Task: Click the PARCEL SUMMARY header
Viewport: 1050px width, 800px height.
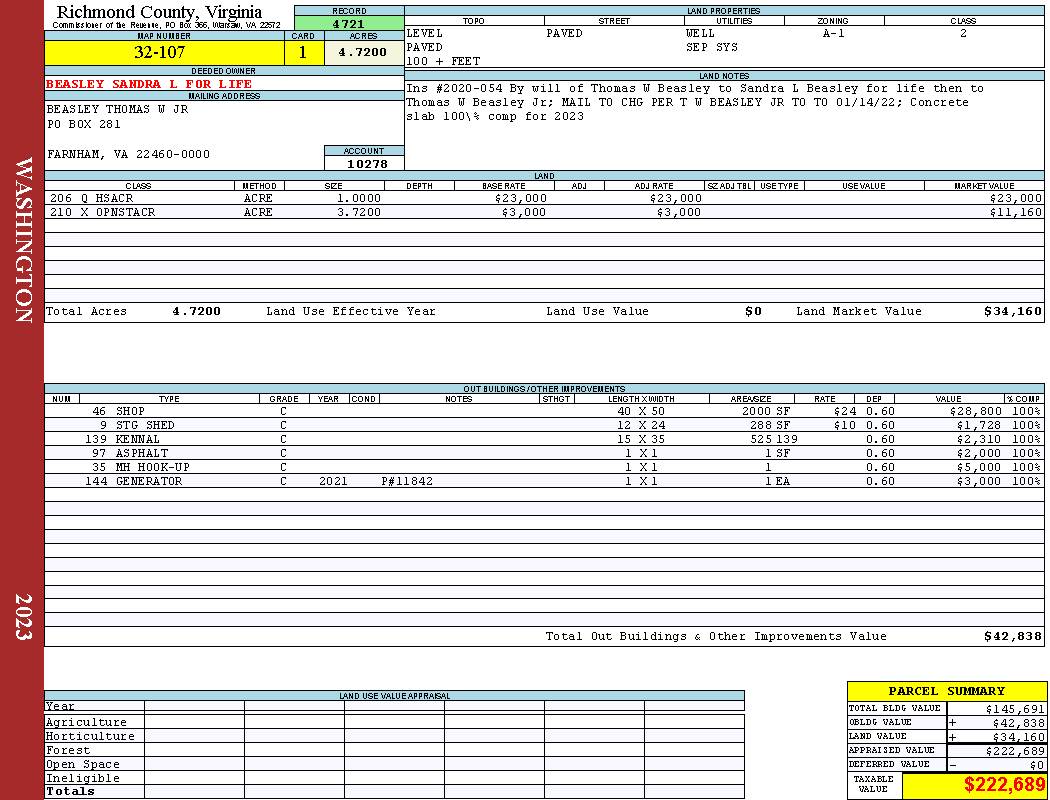Action: [x=946, y=691]
